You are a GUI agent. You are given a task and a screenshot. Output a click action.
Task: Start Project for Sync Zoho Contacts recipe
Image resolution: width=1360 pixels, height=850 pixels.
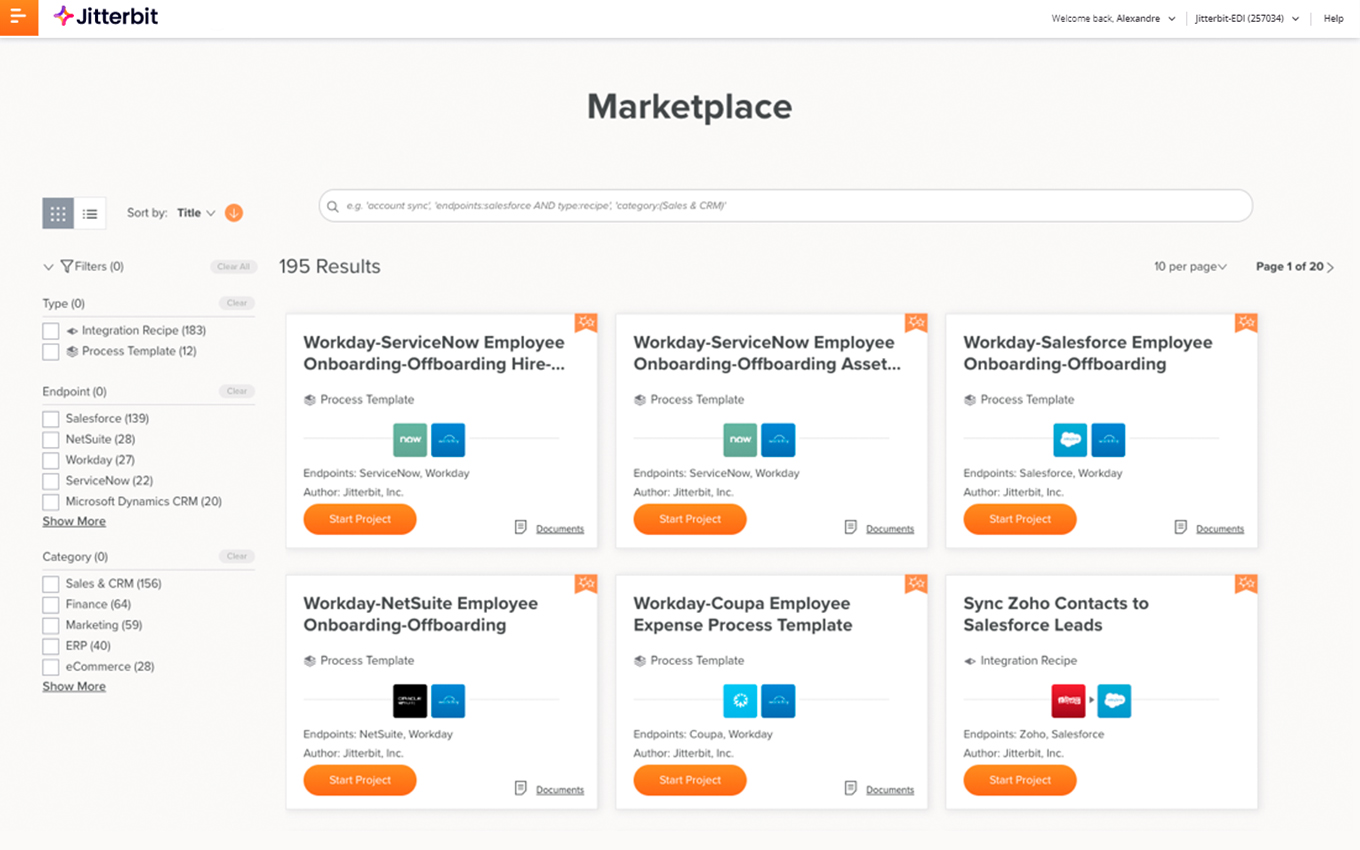pos(1020,780)
